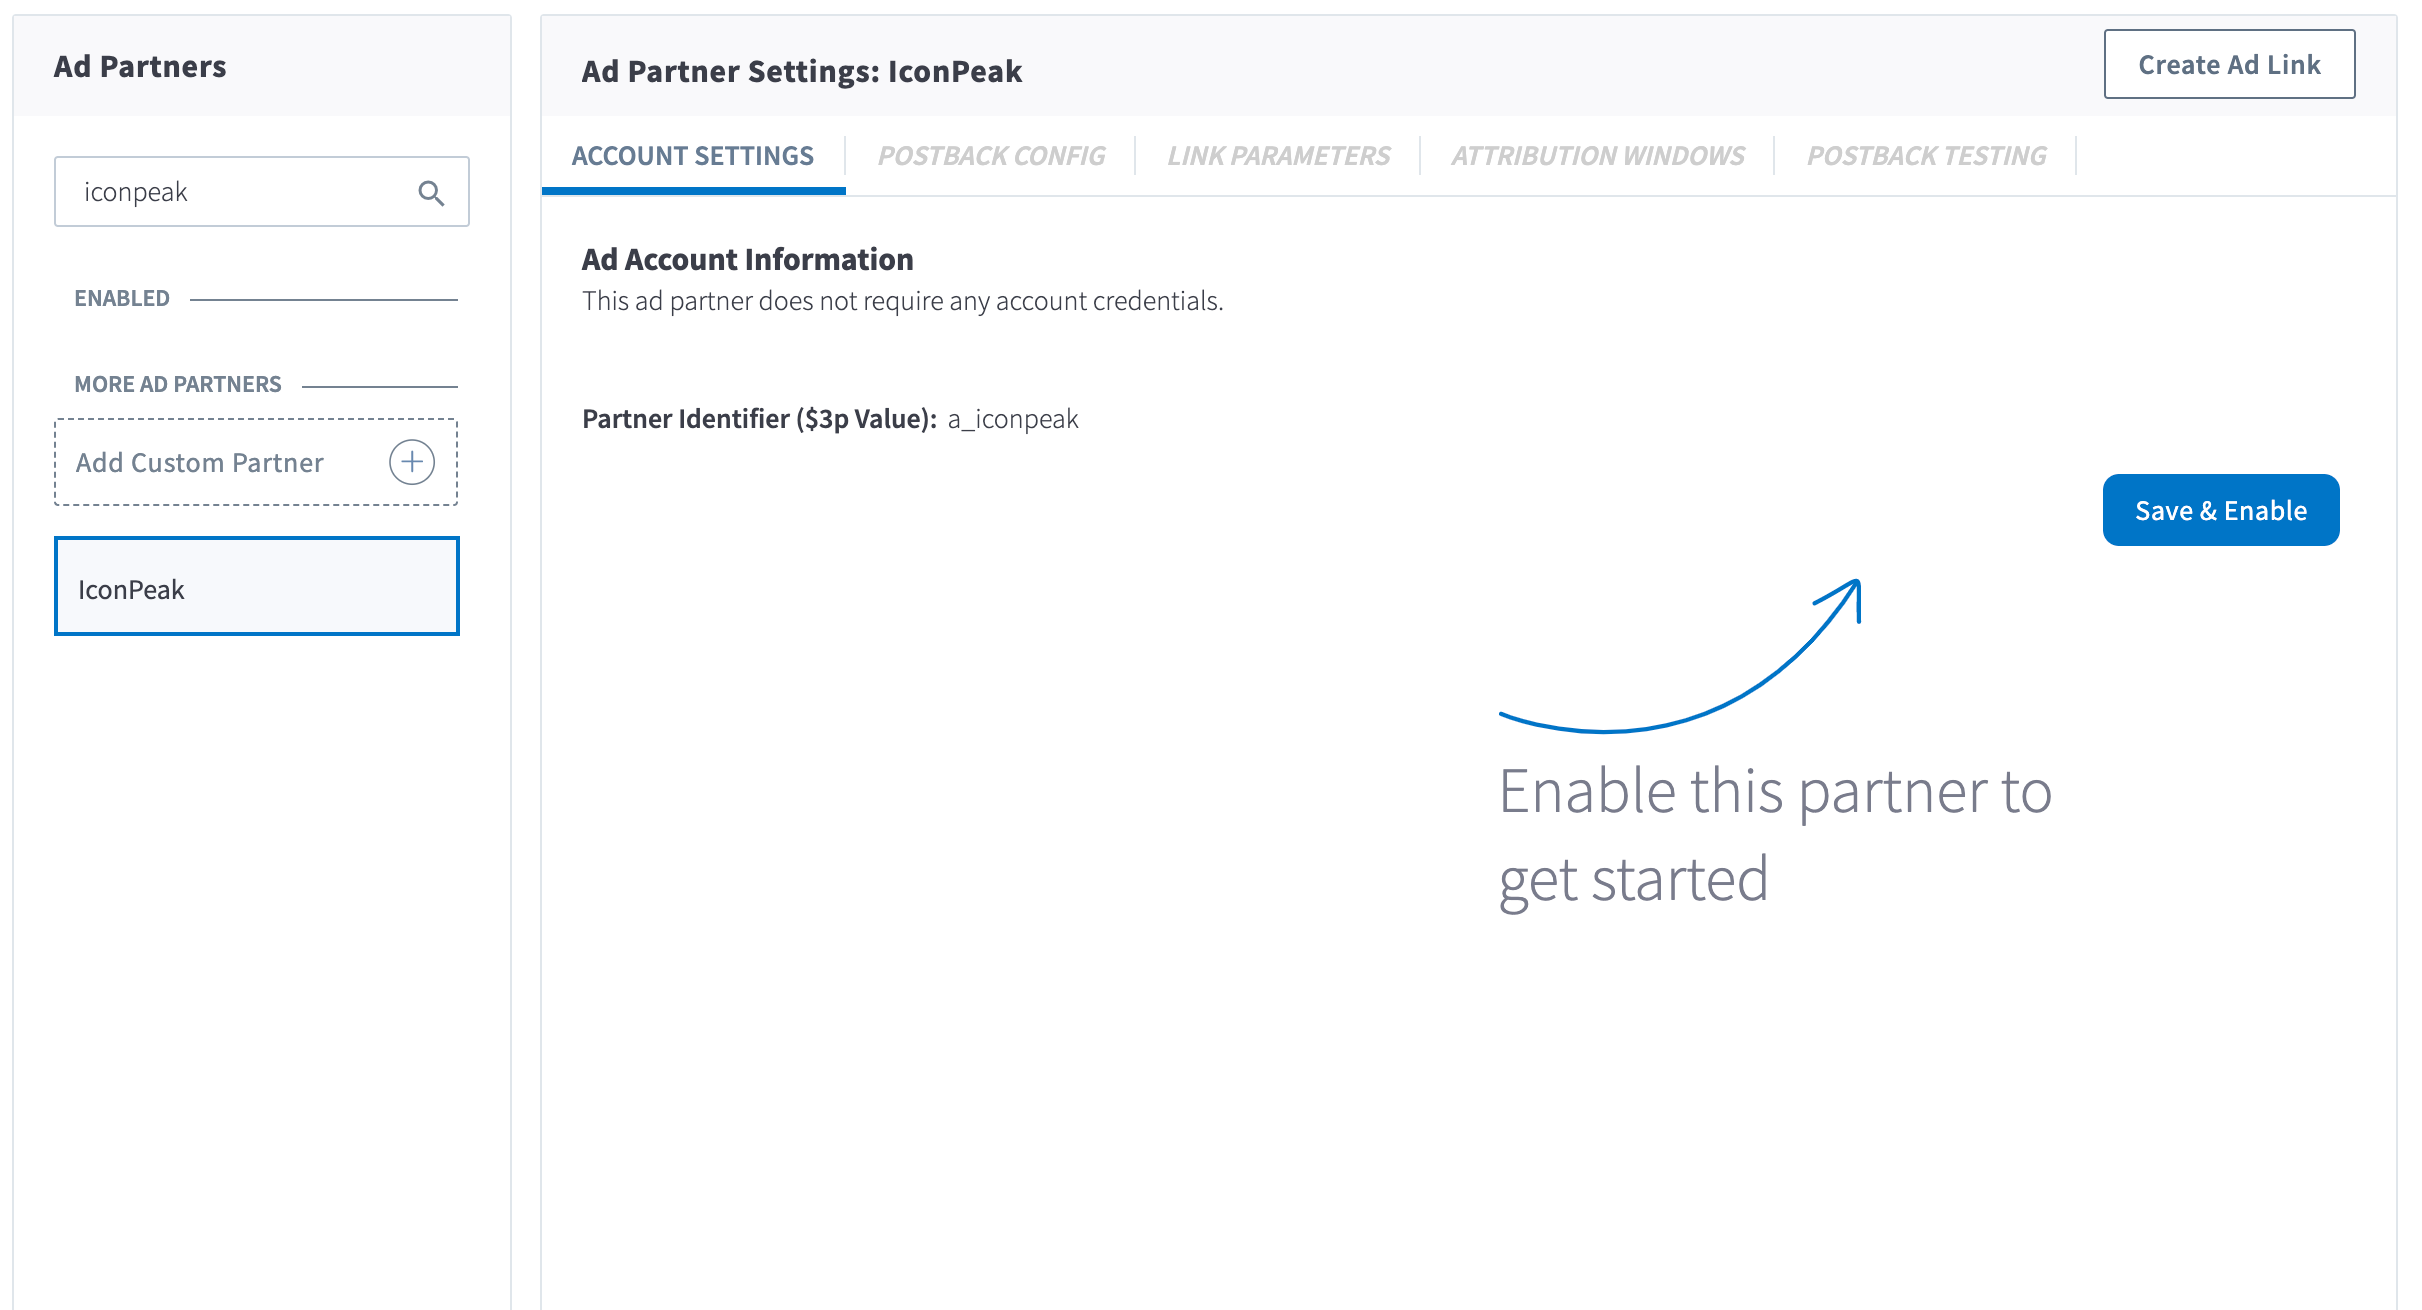Click the Ad Partners panel title

coord(140,67)
